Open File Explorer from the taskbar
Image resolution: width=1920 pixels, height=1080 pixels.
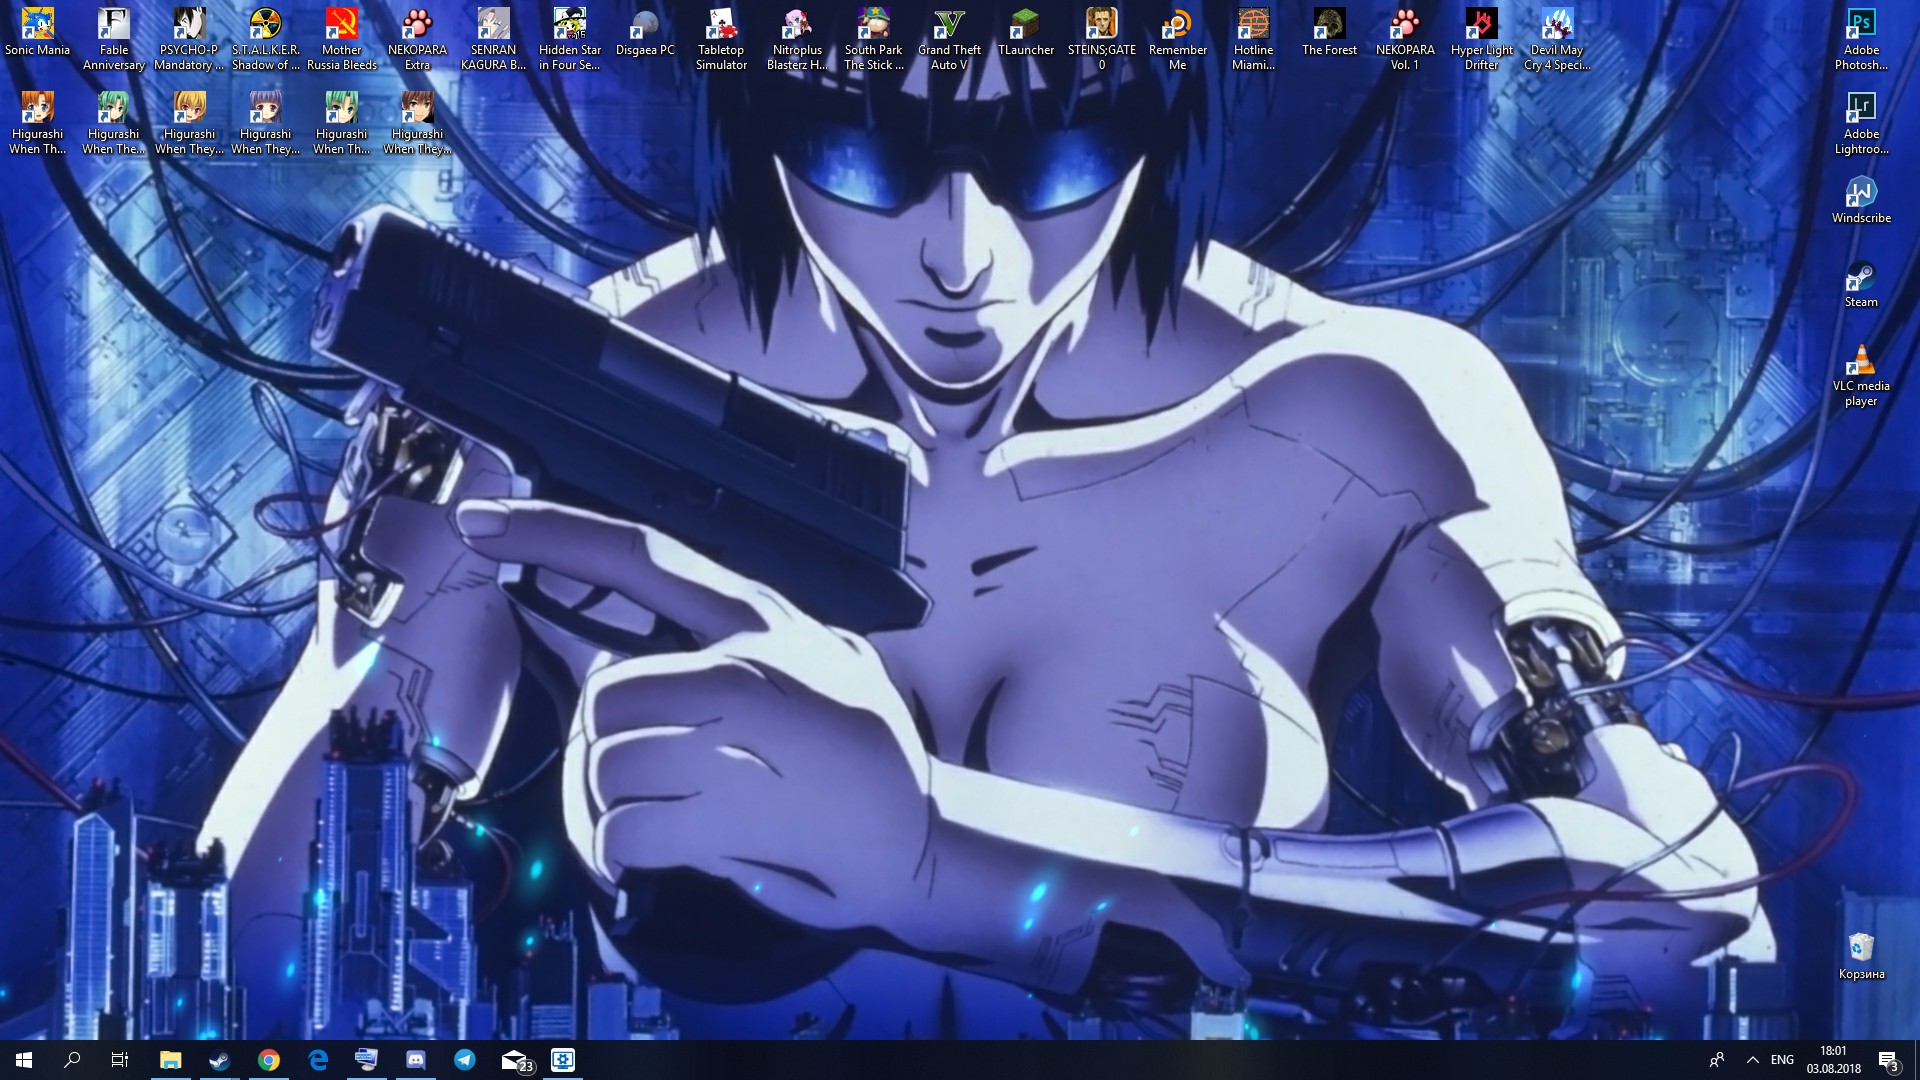(171, 1060)
